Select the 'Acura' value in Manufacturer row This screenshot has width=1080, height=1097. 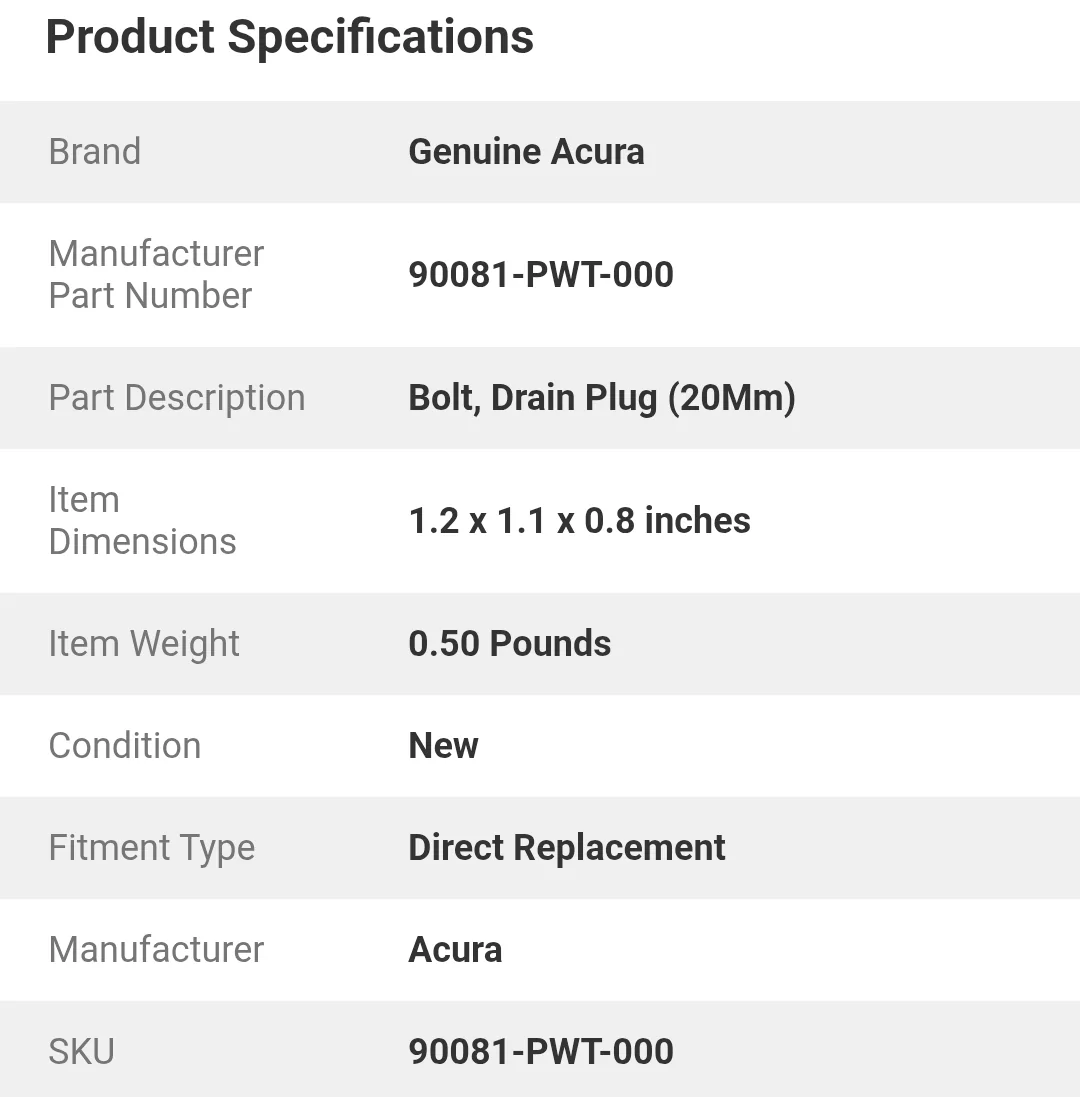[x=455, y=950]
